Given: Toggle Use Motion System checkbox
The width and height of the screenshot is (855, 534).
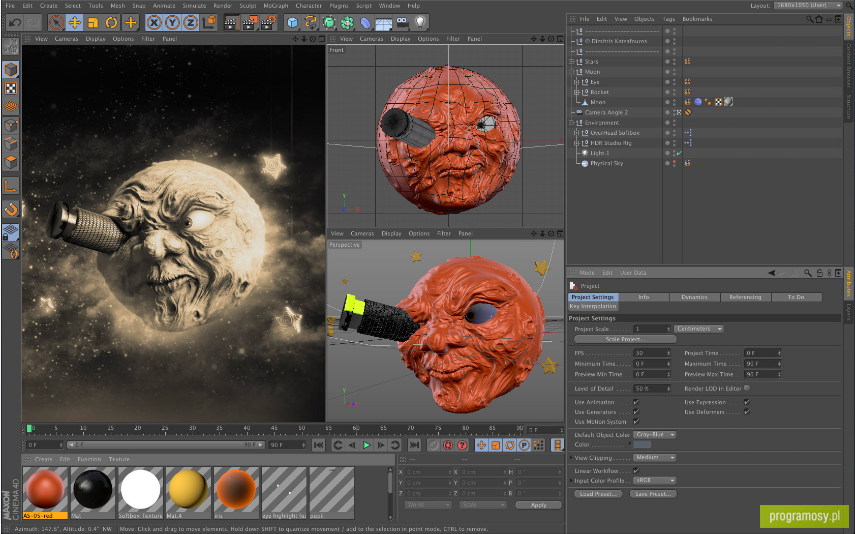Looking at the screenshot, I should click(636, 422).
